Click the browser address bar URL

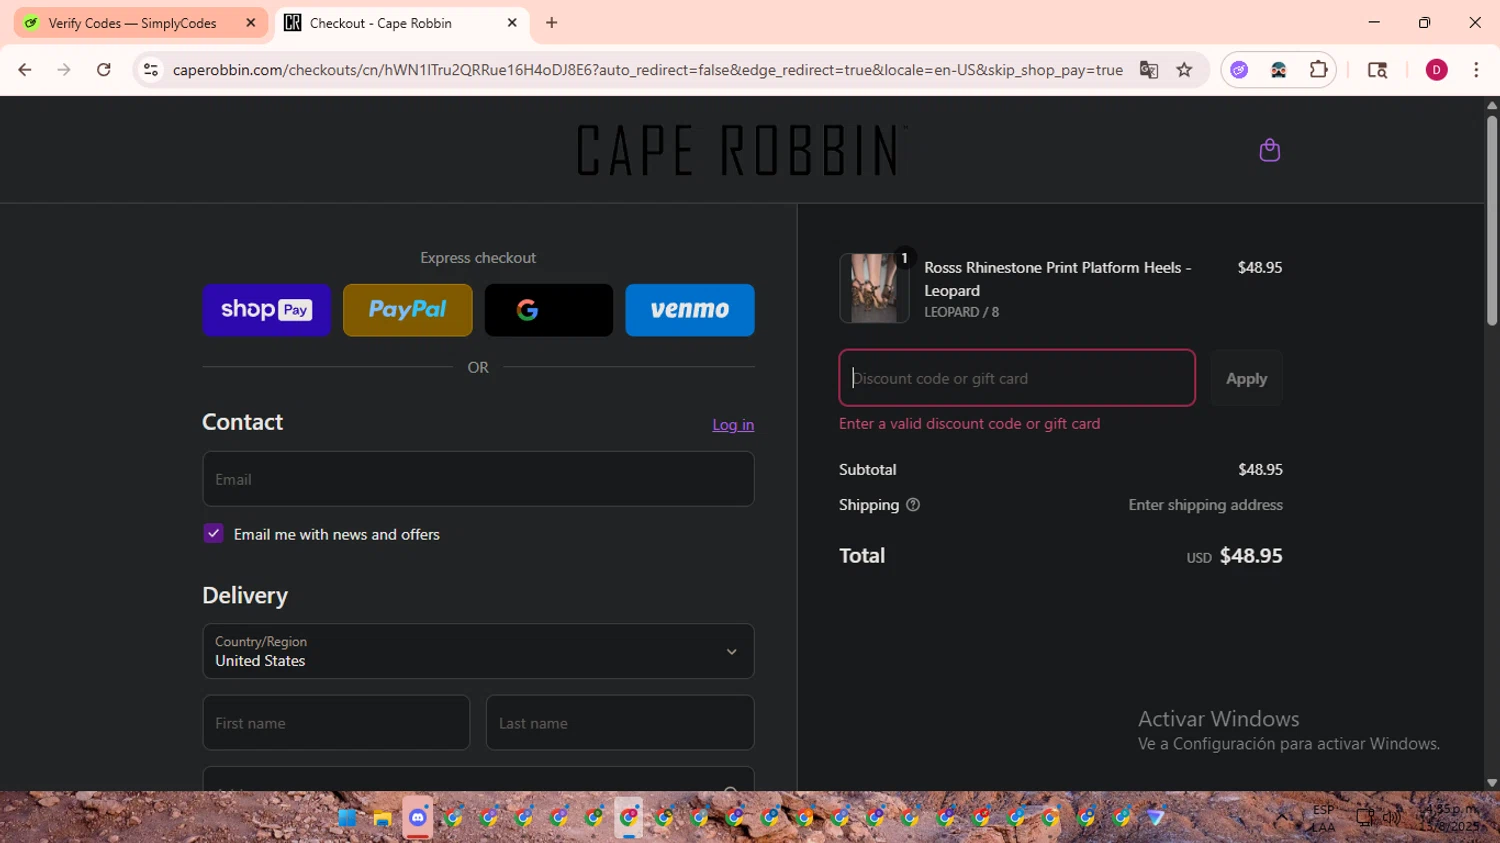pos(647,70)
